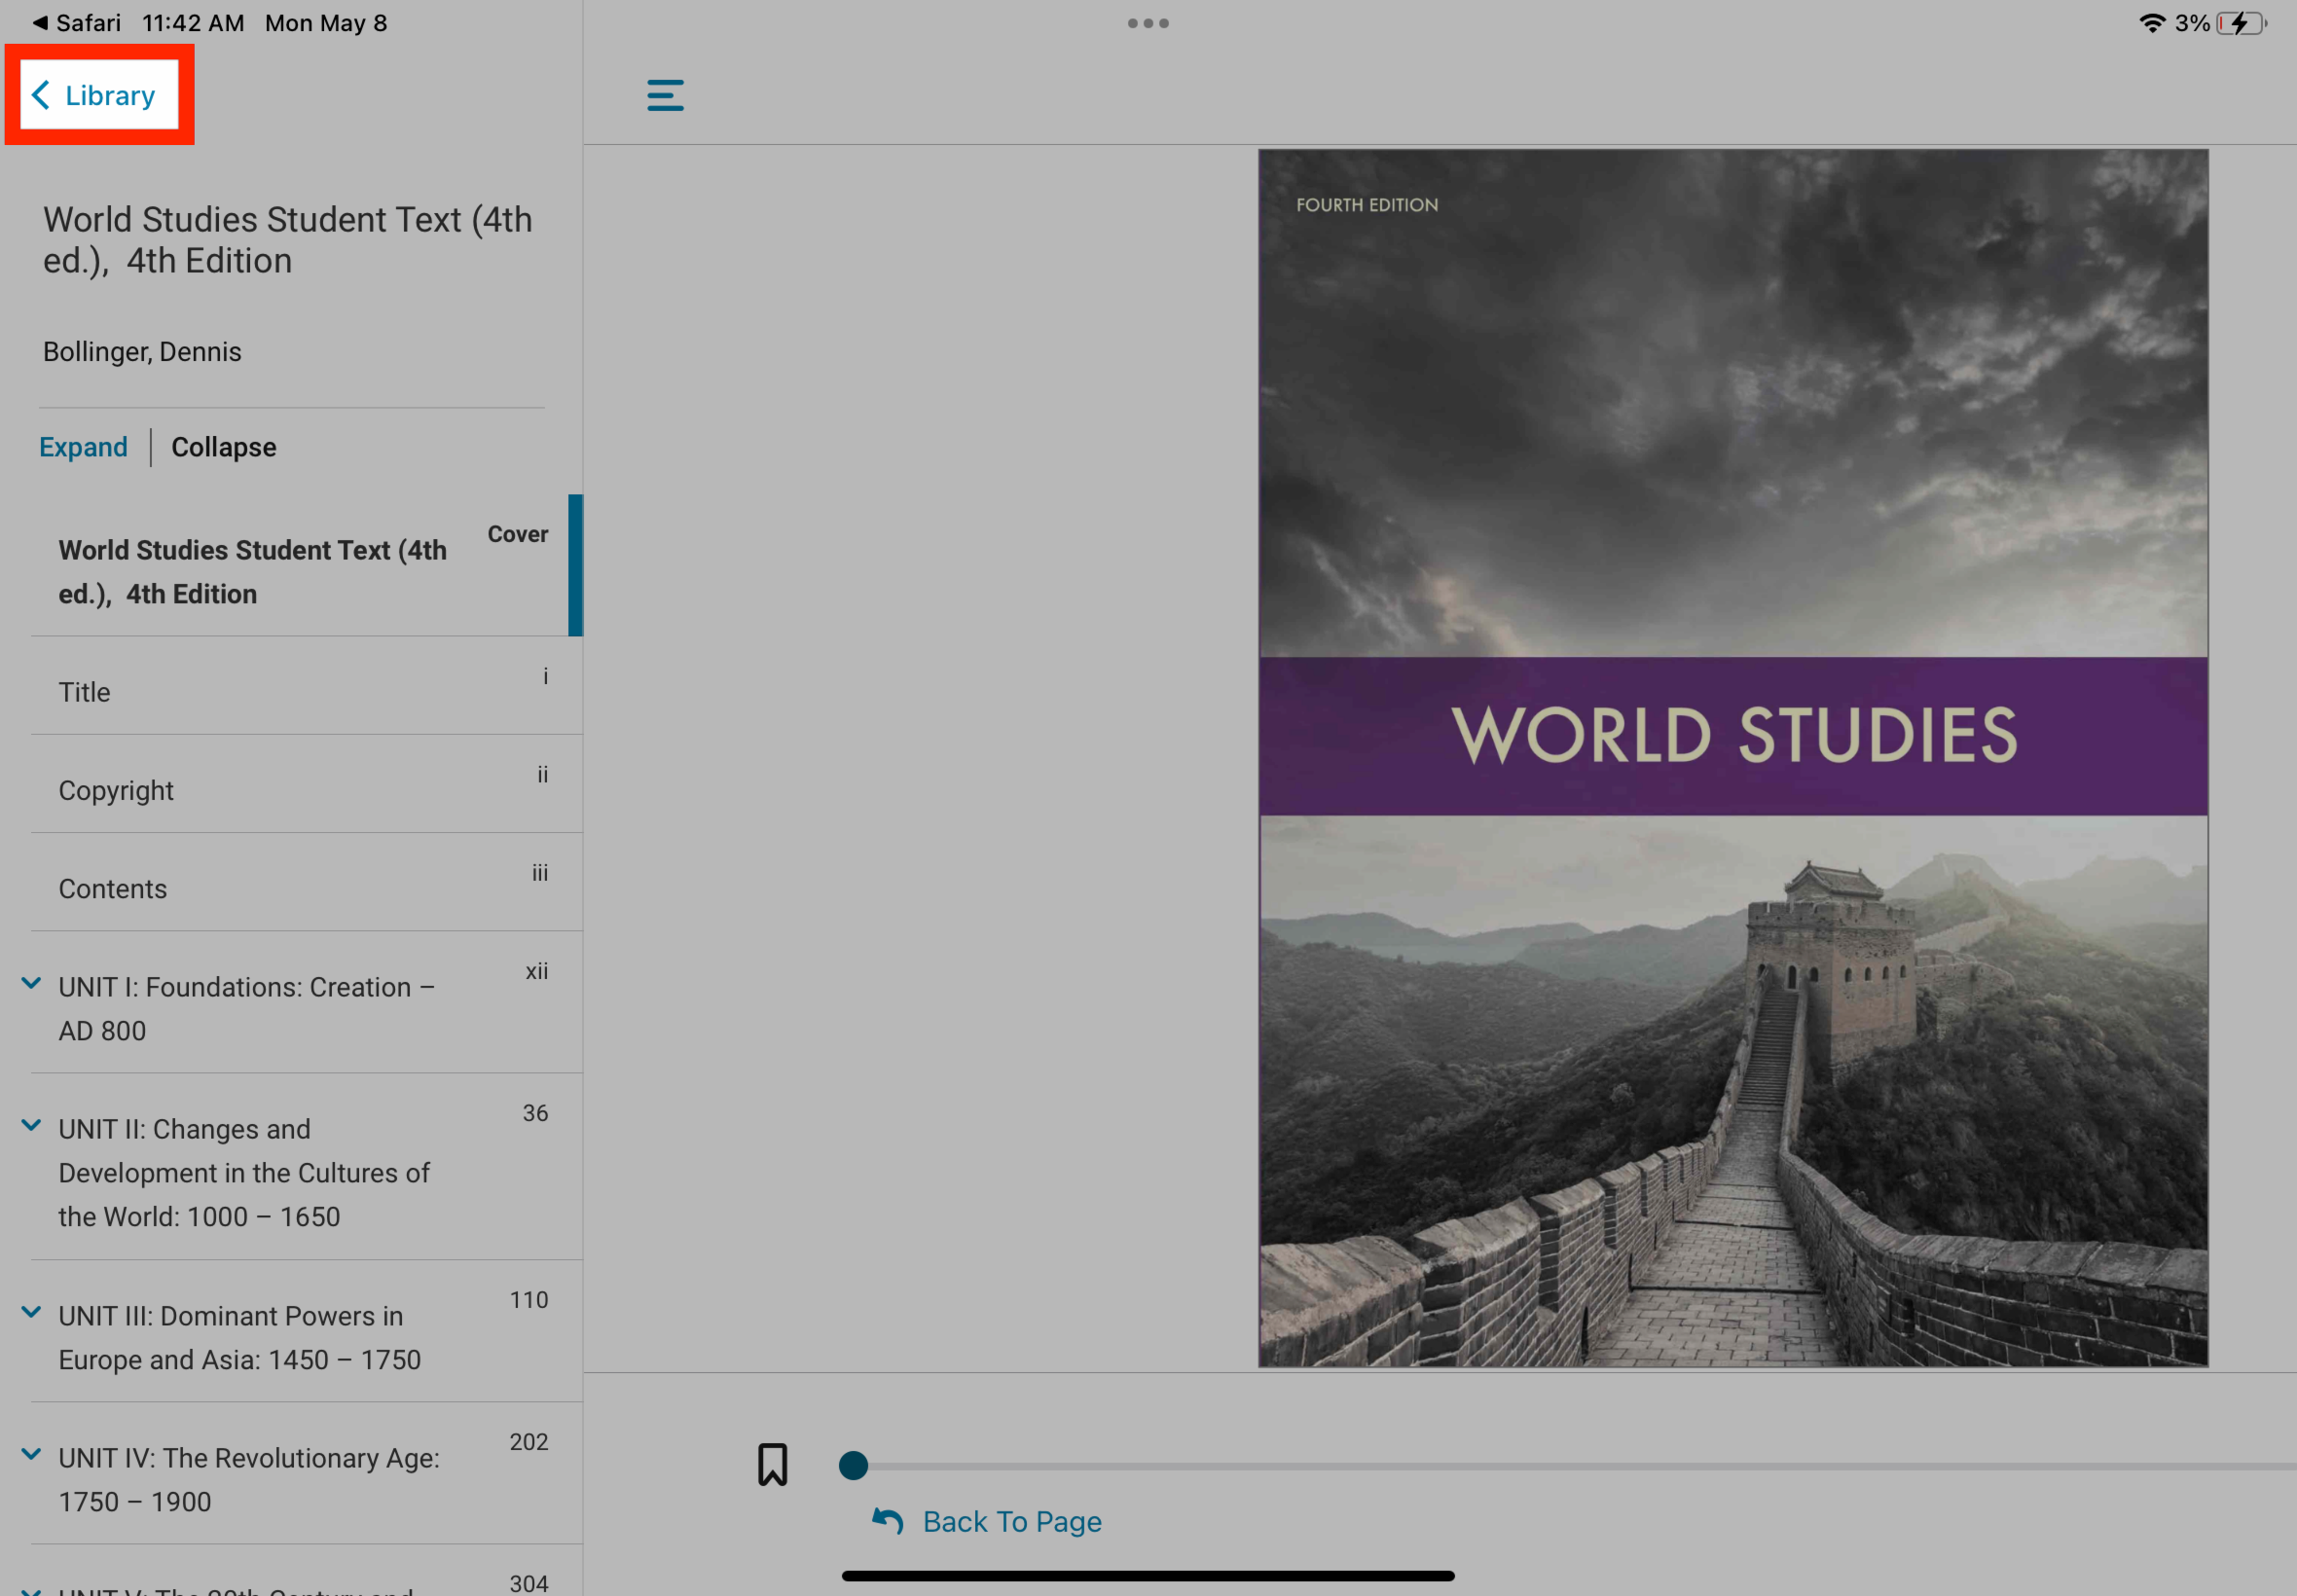Tap the three-dot multitasking control at top
This screenshot has height=1596, width=2297.
(x=1148, y=23)
